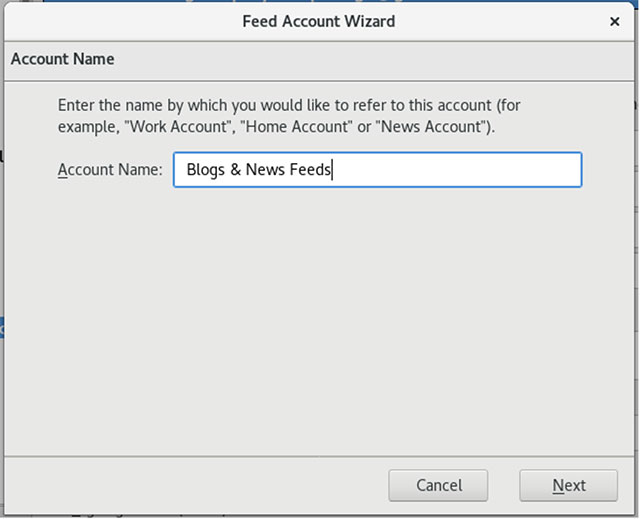This screenshot has width=640, height=519.
Task: Click the "News Account" example text
Action: (435, 126)
